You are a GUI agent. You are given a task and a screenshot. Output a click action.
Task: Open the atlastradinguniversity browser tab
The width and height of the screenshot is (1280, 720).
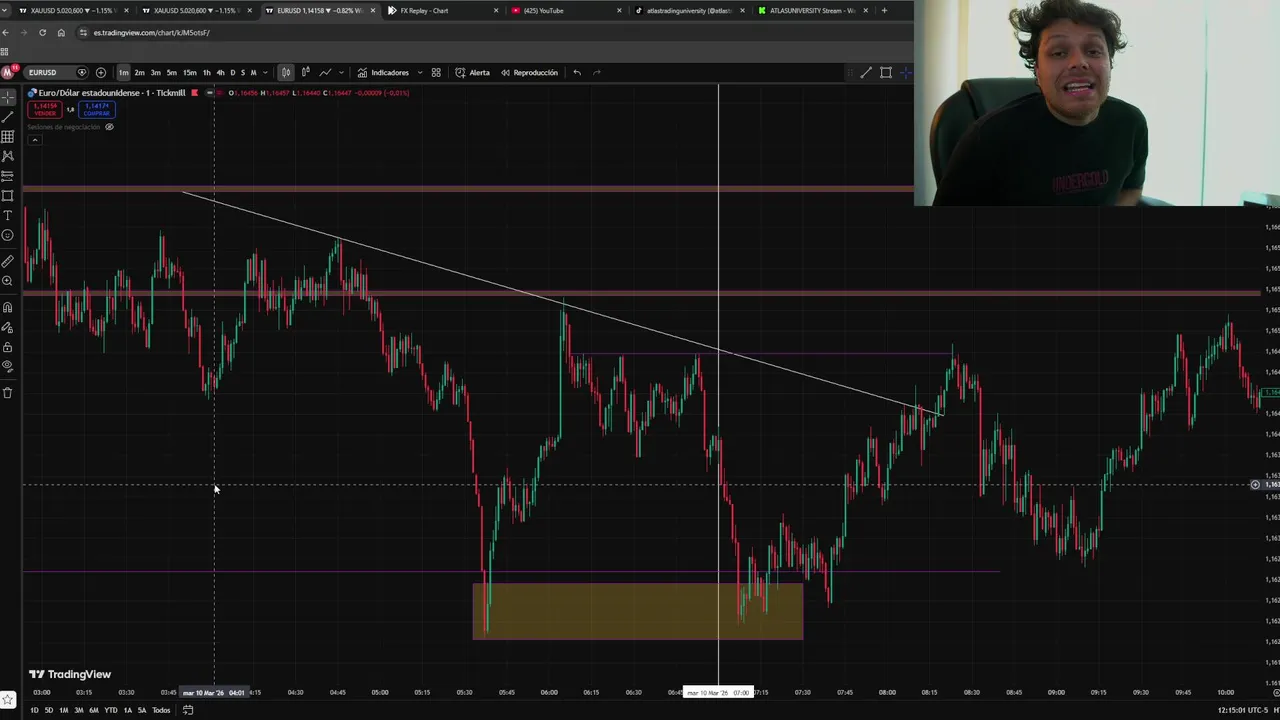[690, 10]
